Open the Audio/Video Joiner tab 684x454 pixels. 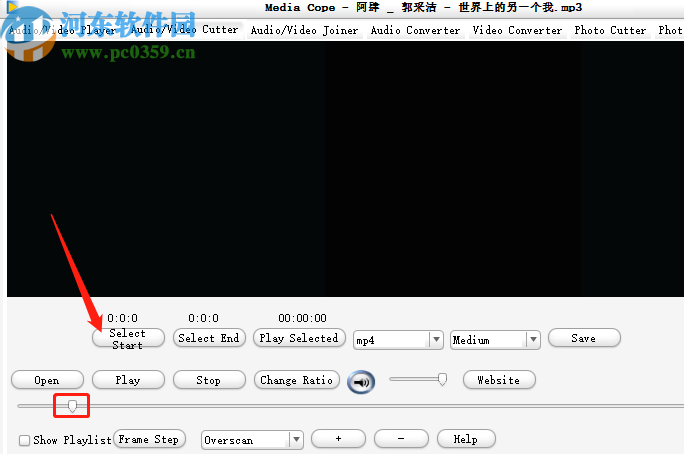304,31
